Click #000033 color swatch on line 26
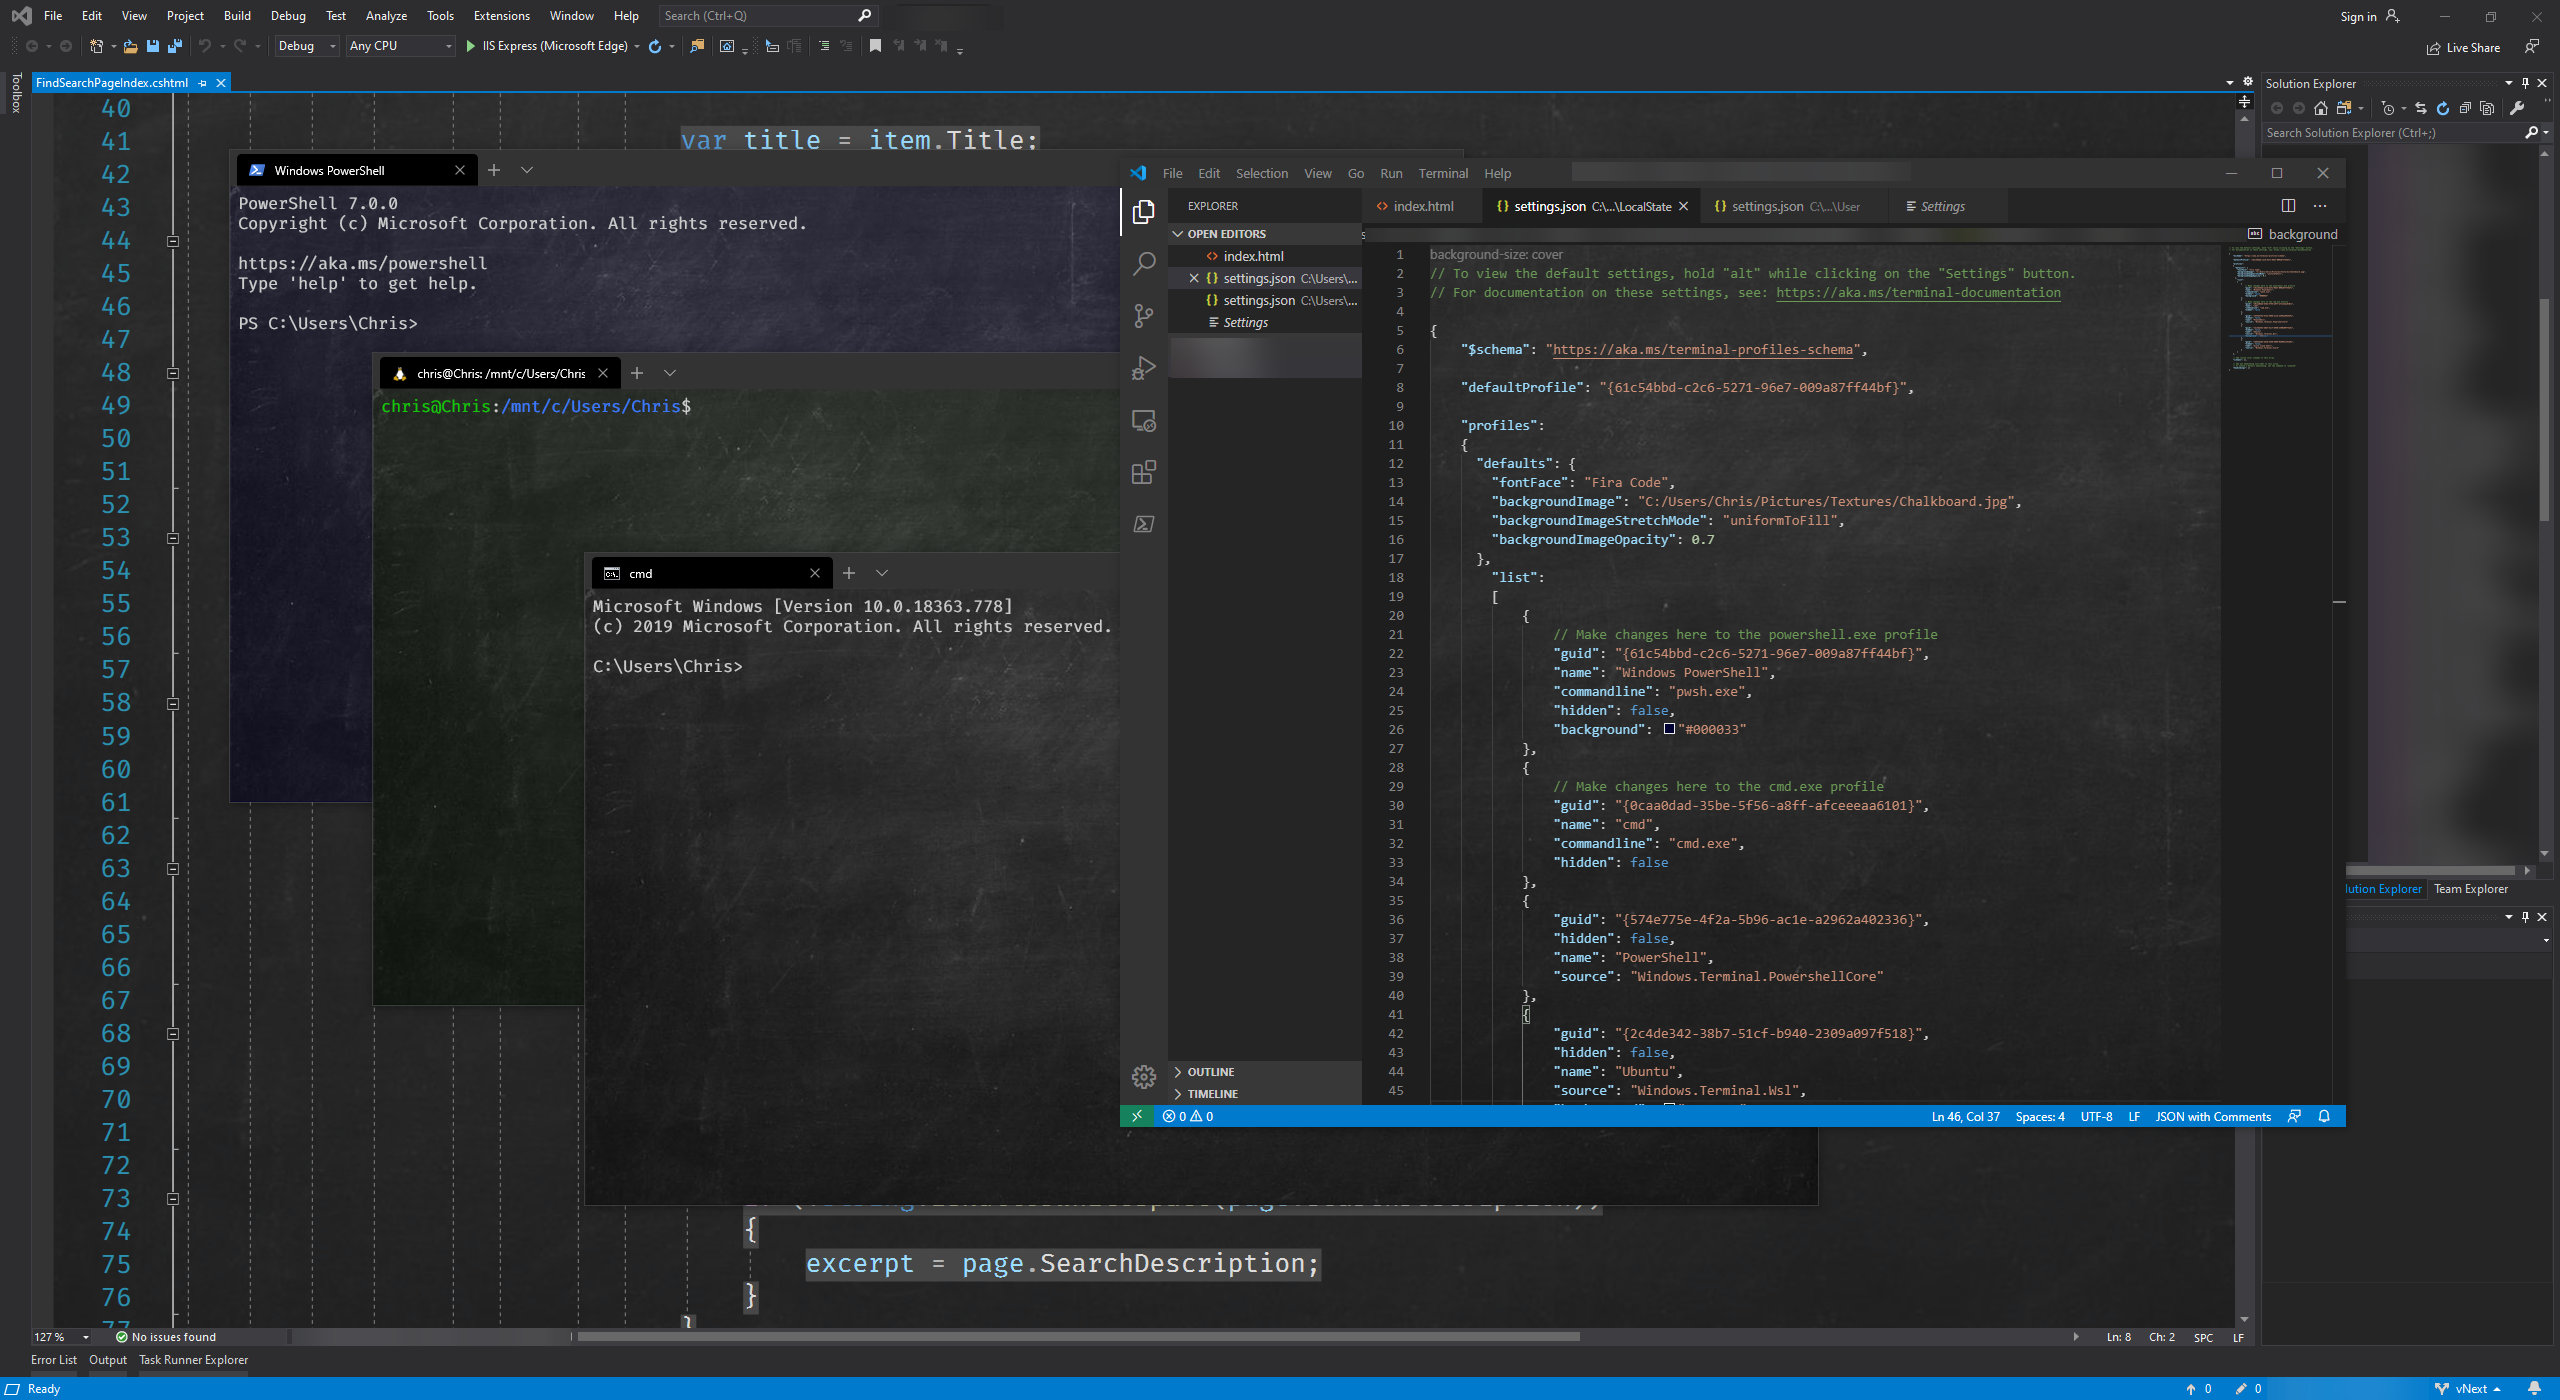 tap(1669, 729)
